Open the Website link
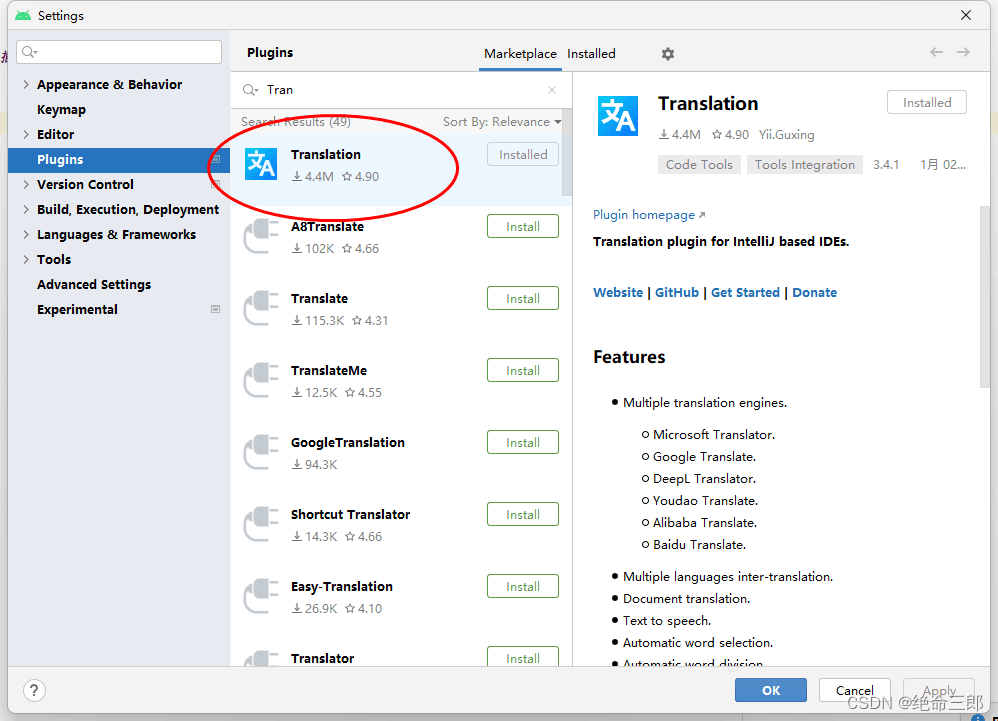 pos(617,293)
